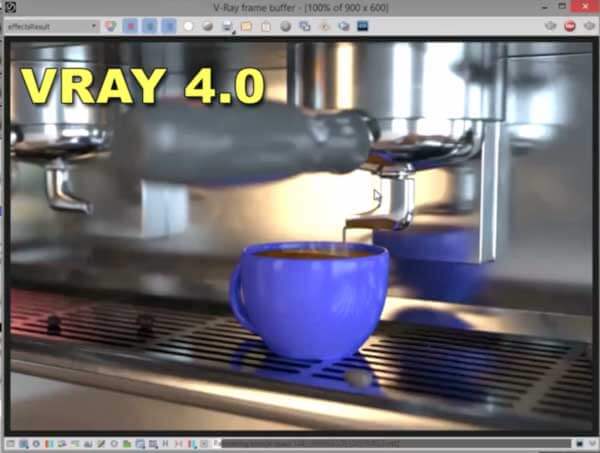Image resolution: width=600 pixels, height=453 pixels.
Task: Toggle sRGB color space display
Action: pyautogui.click(x=114, y=444)
